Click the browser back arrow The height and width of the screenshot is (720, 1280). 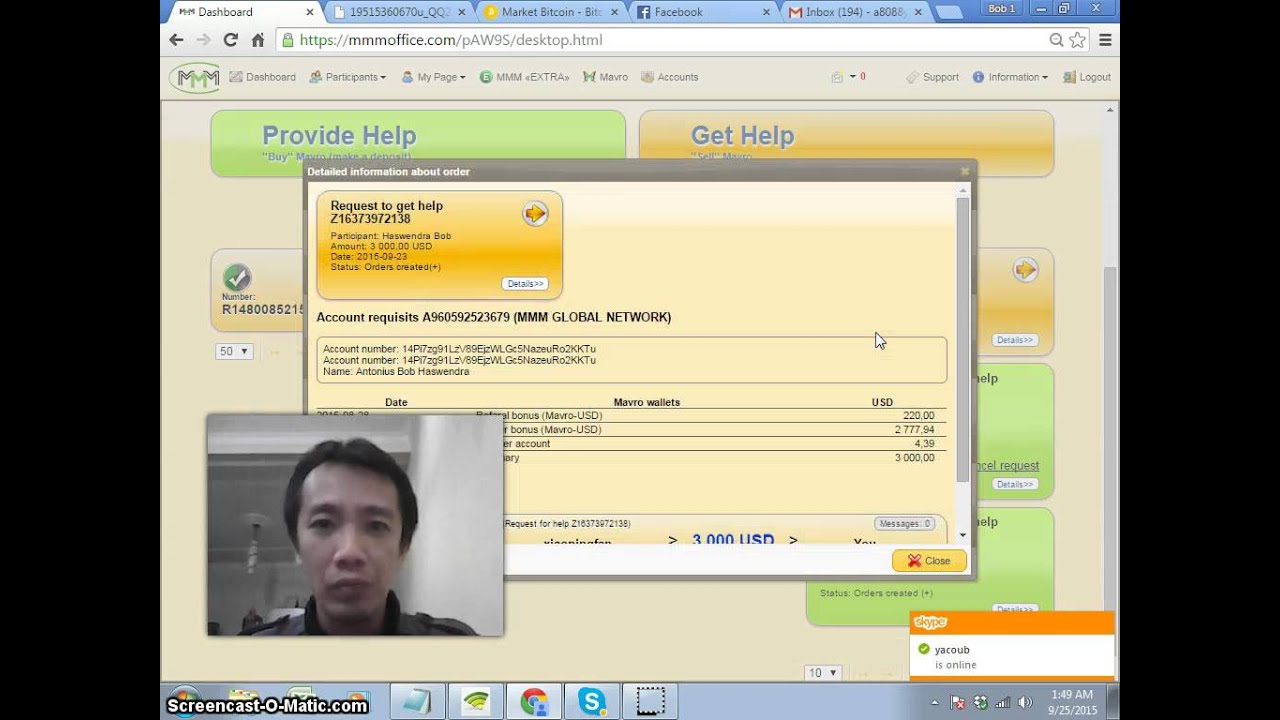point(176,40)
